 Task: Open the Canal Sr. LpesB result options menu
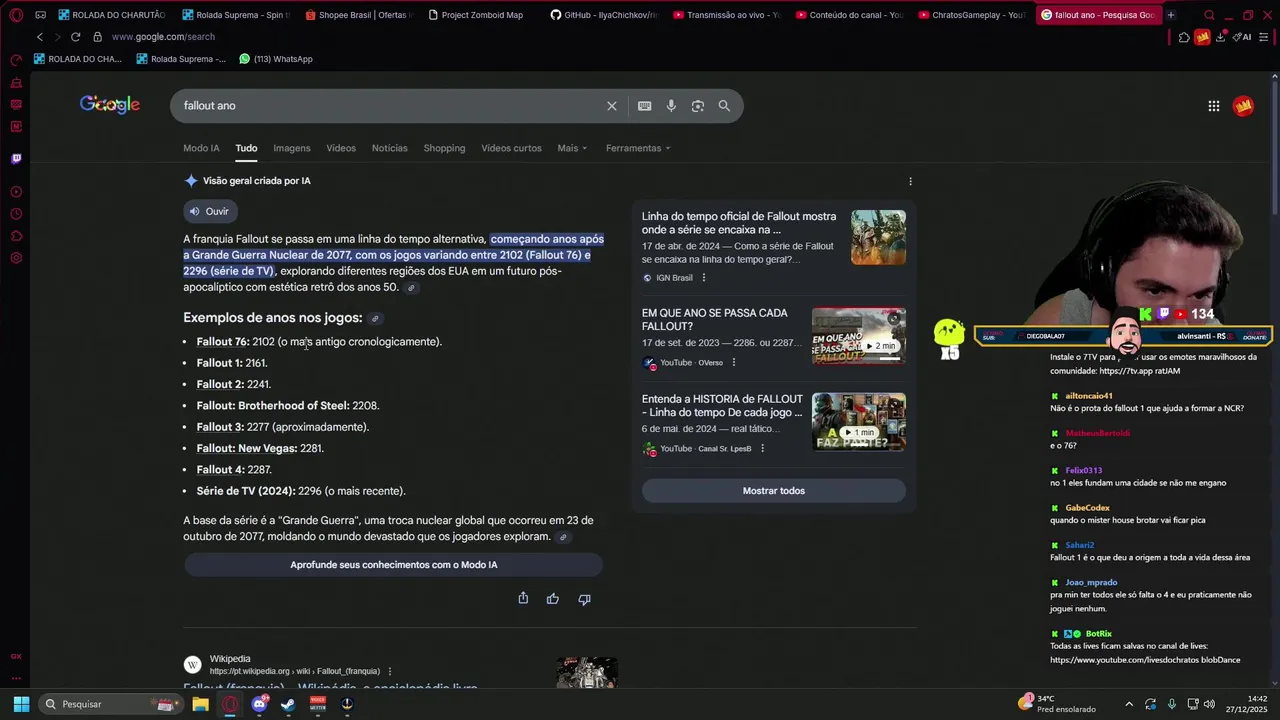(x=763, y=449)
